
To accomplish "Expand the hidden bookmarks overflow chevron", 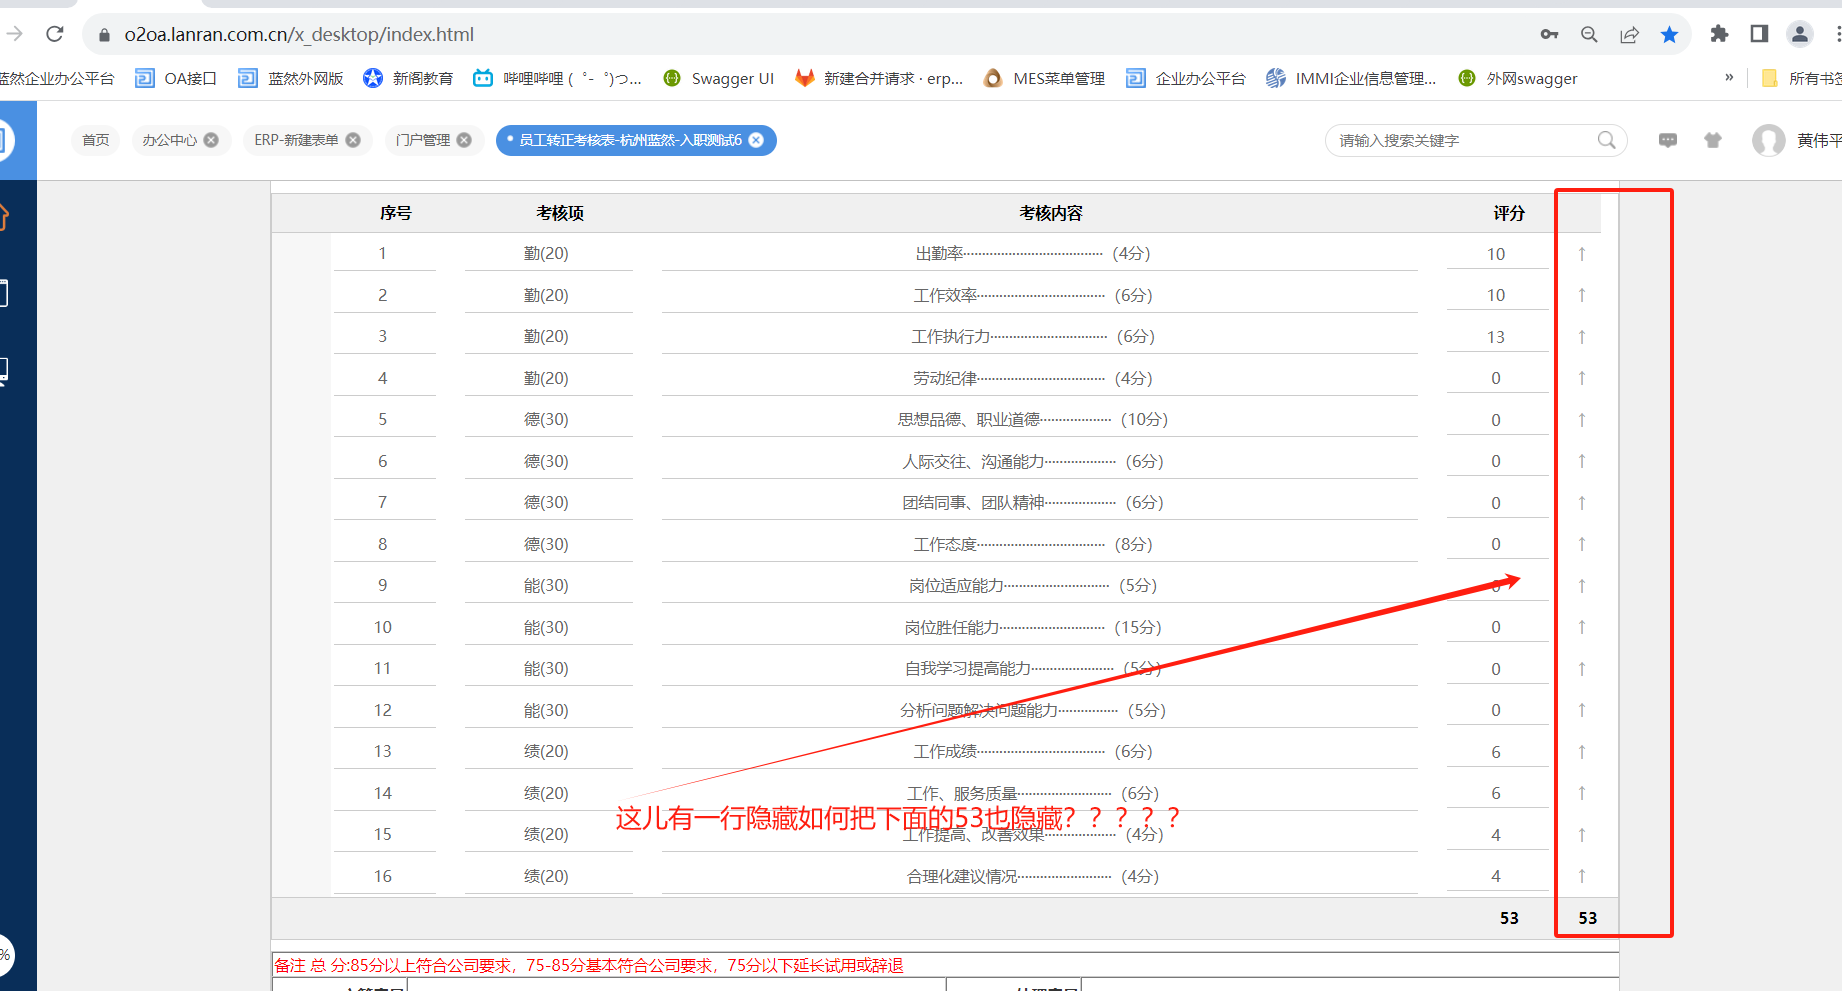I will click(1729, 78).
